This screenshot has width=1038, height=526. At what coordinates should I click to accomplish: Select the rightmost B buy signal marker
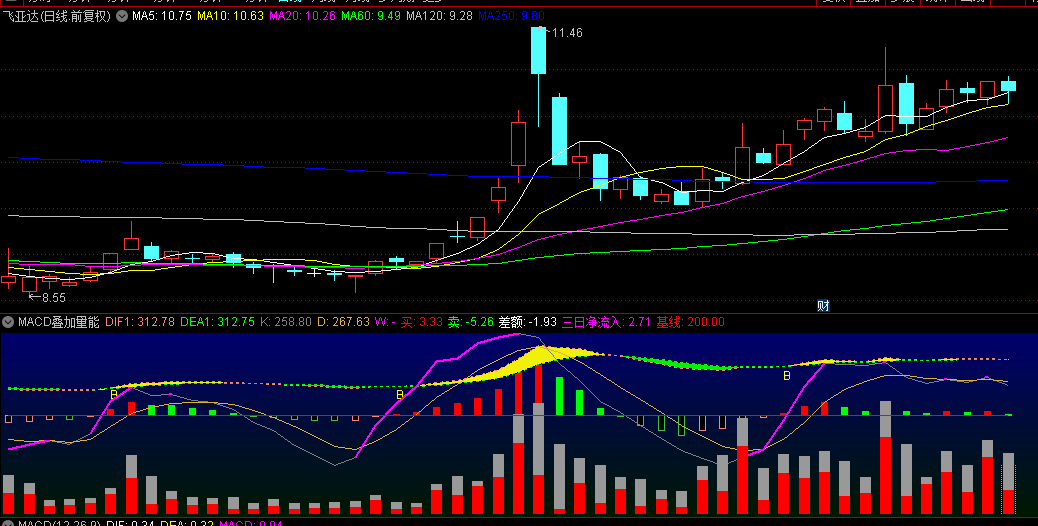(x=786, y=375)
